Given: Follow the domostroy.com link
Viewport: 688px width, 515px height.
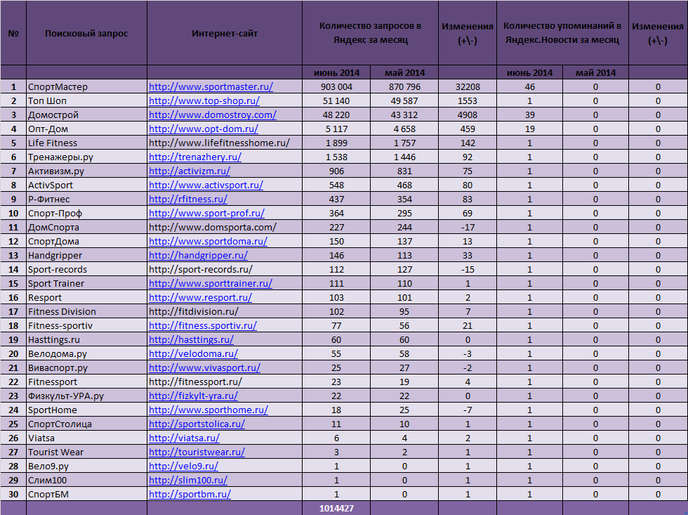Looking at the screenshot, I should point(212,115).
